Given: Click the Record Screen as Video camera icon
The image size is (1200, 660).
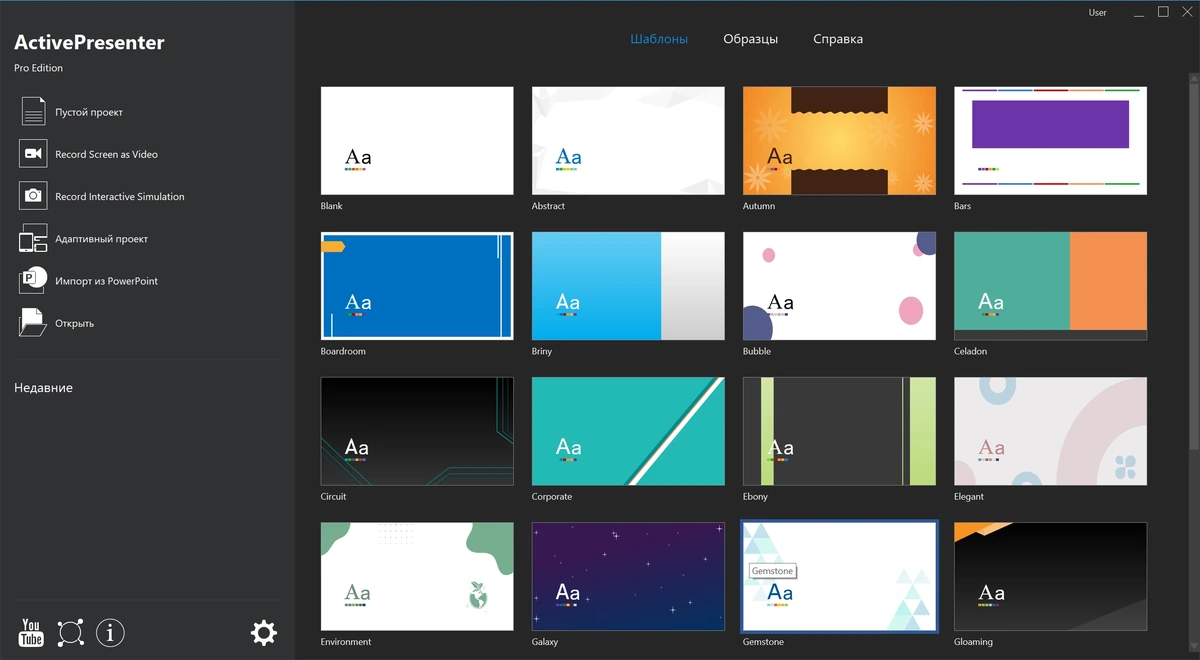Looking at the screenshot, I should coord(33,153).
